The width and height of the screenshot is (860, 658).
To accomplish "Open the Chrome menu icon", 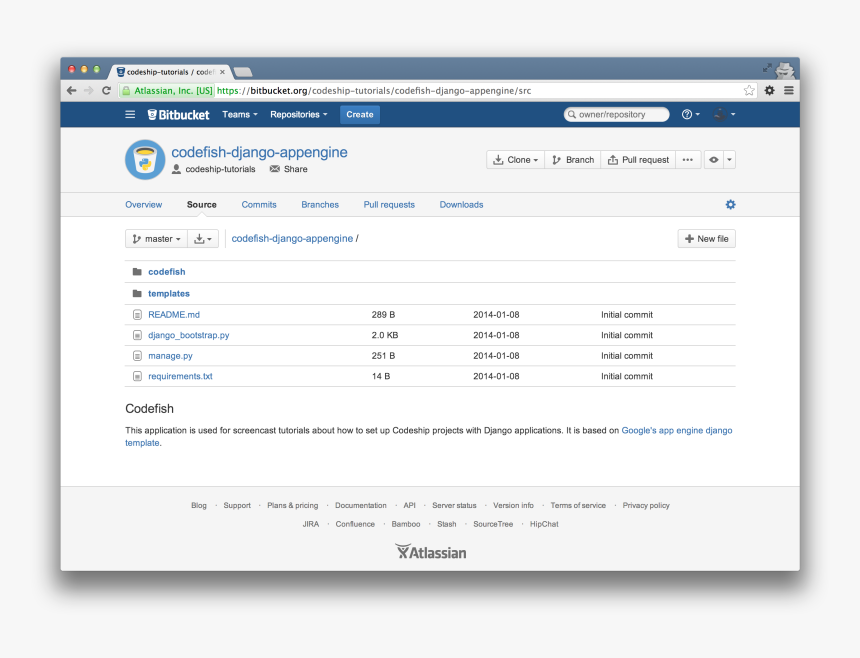I will [x=789, y=90].
